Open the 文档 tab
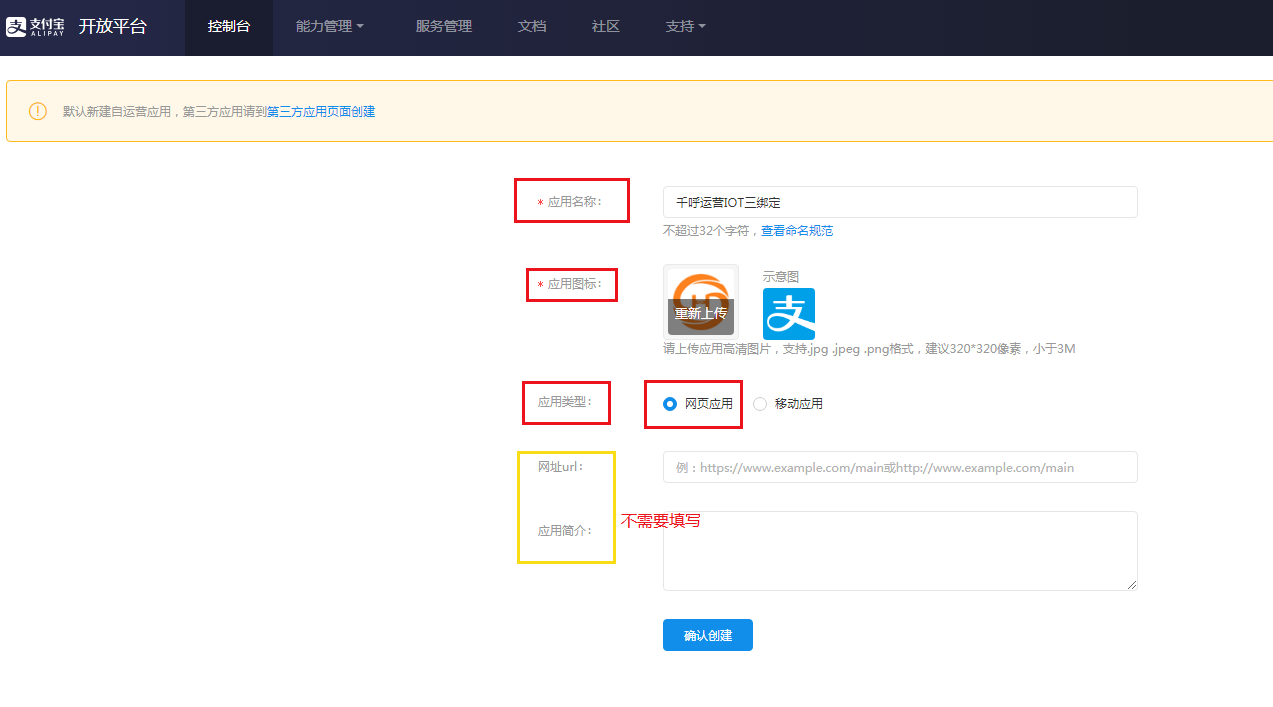1273x707 pixels. point(532,27)
